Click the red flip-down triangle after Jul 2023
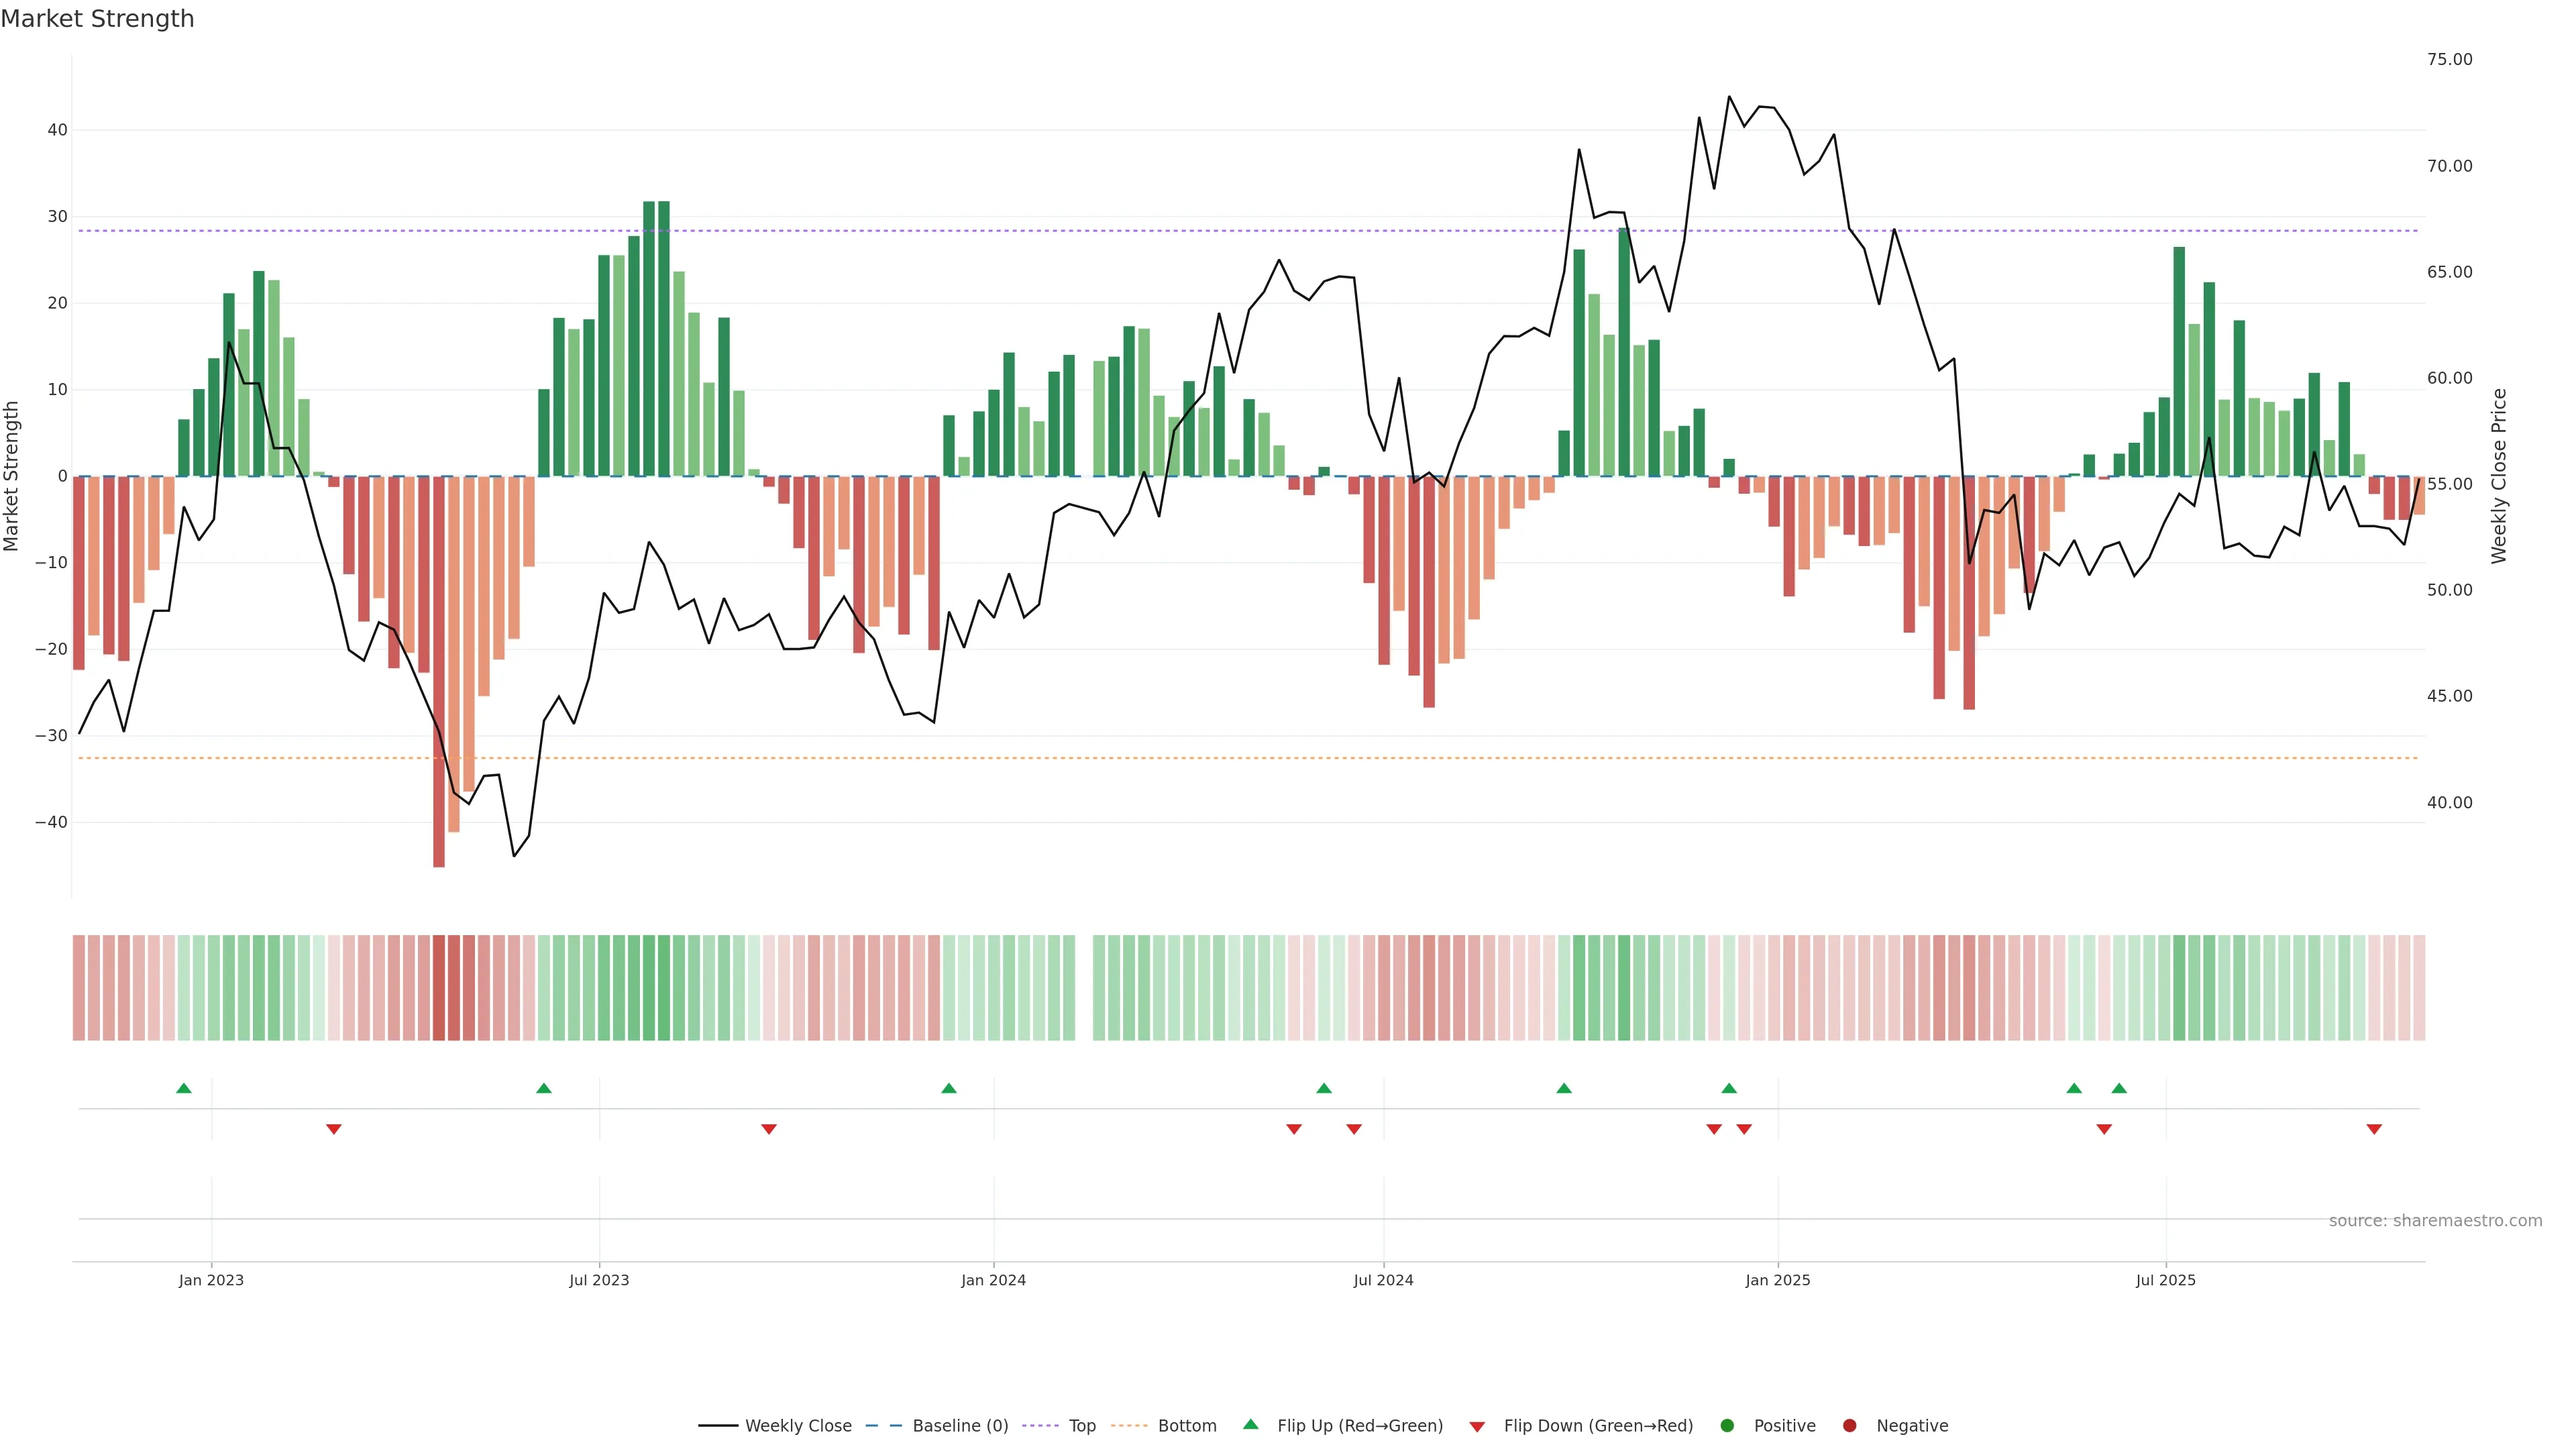The width and height of the screenshot is (2576, 1449). click(x=769, y=1129)
